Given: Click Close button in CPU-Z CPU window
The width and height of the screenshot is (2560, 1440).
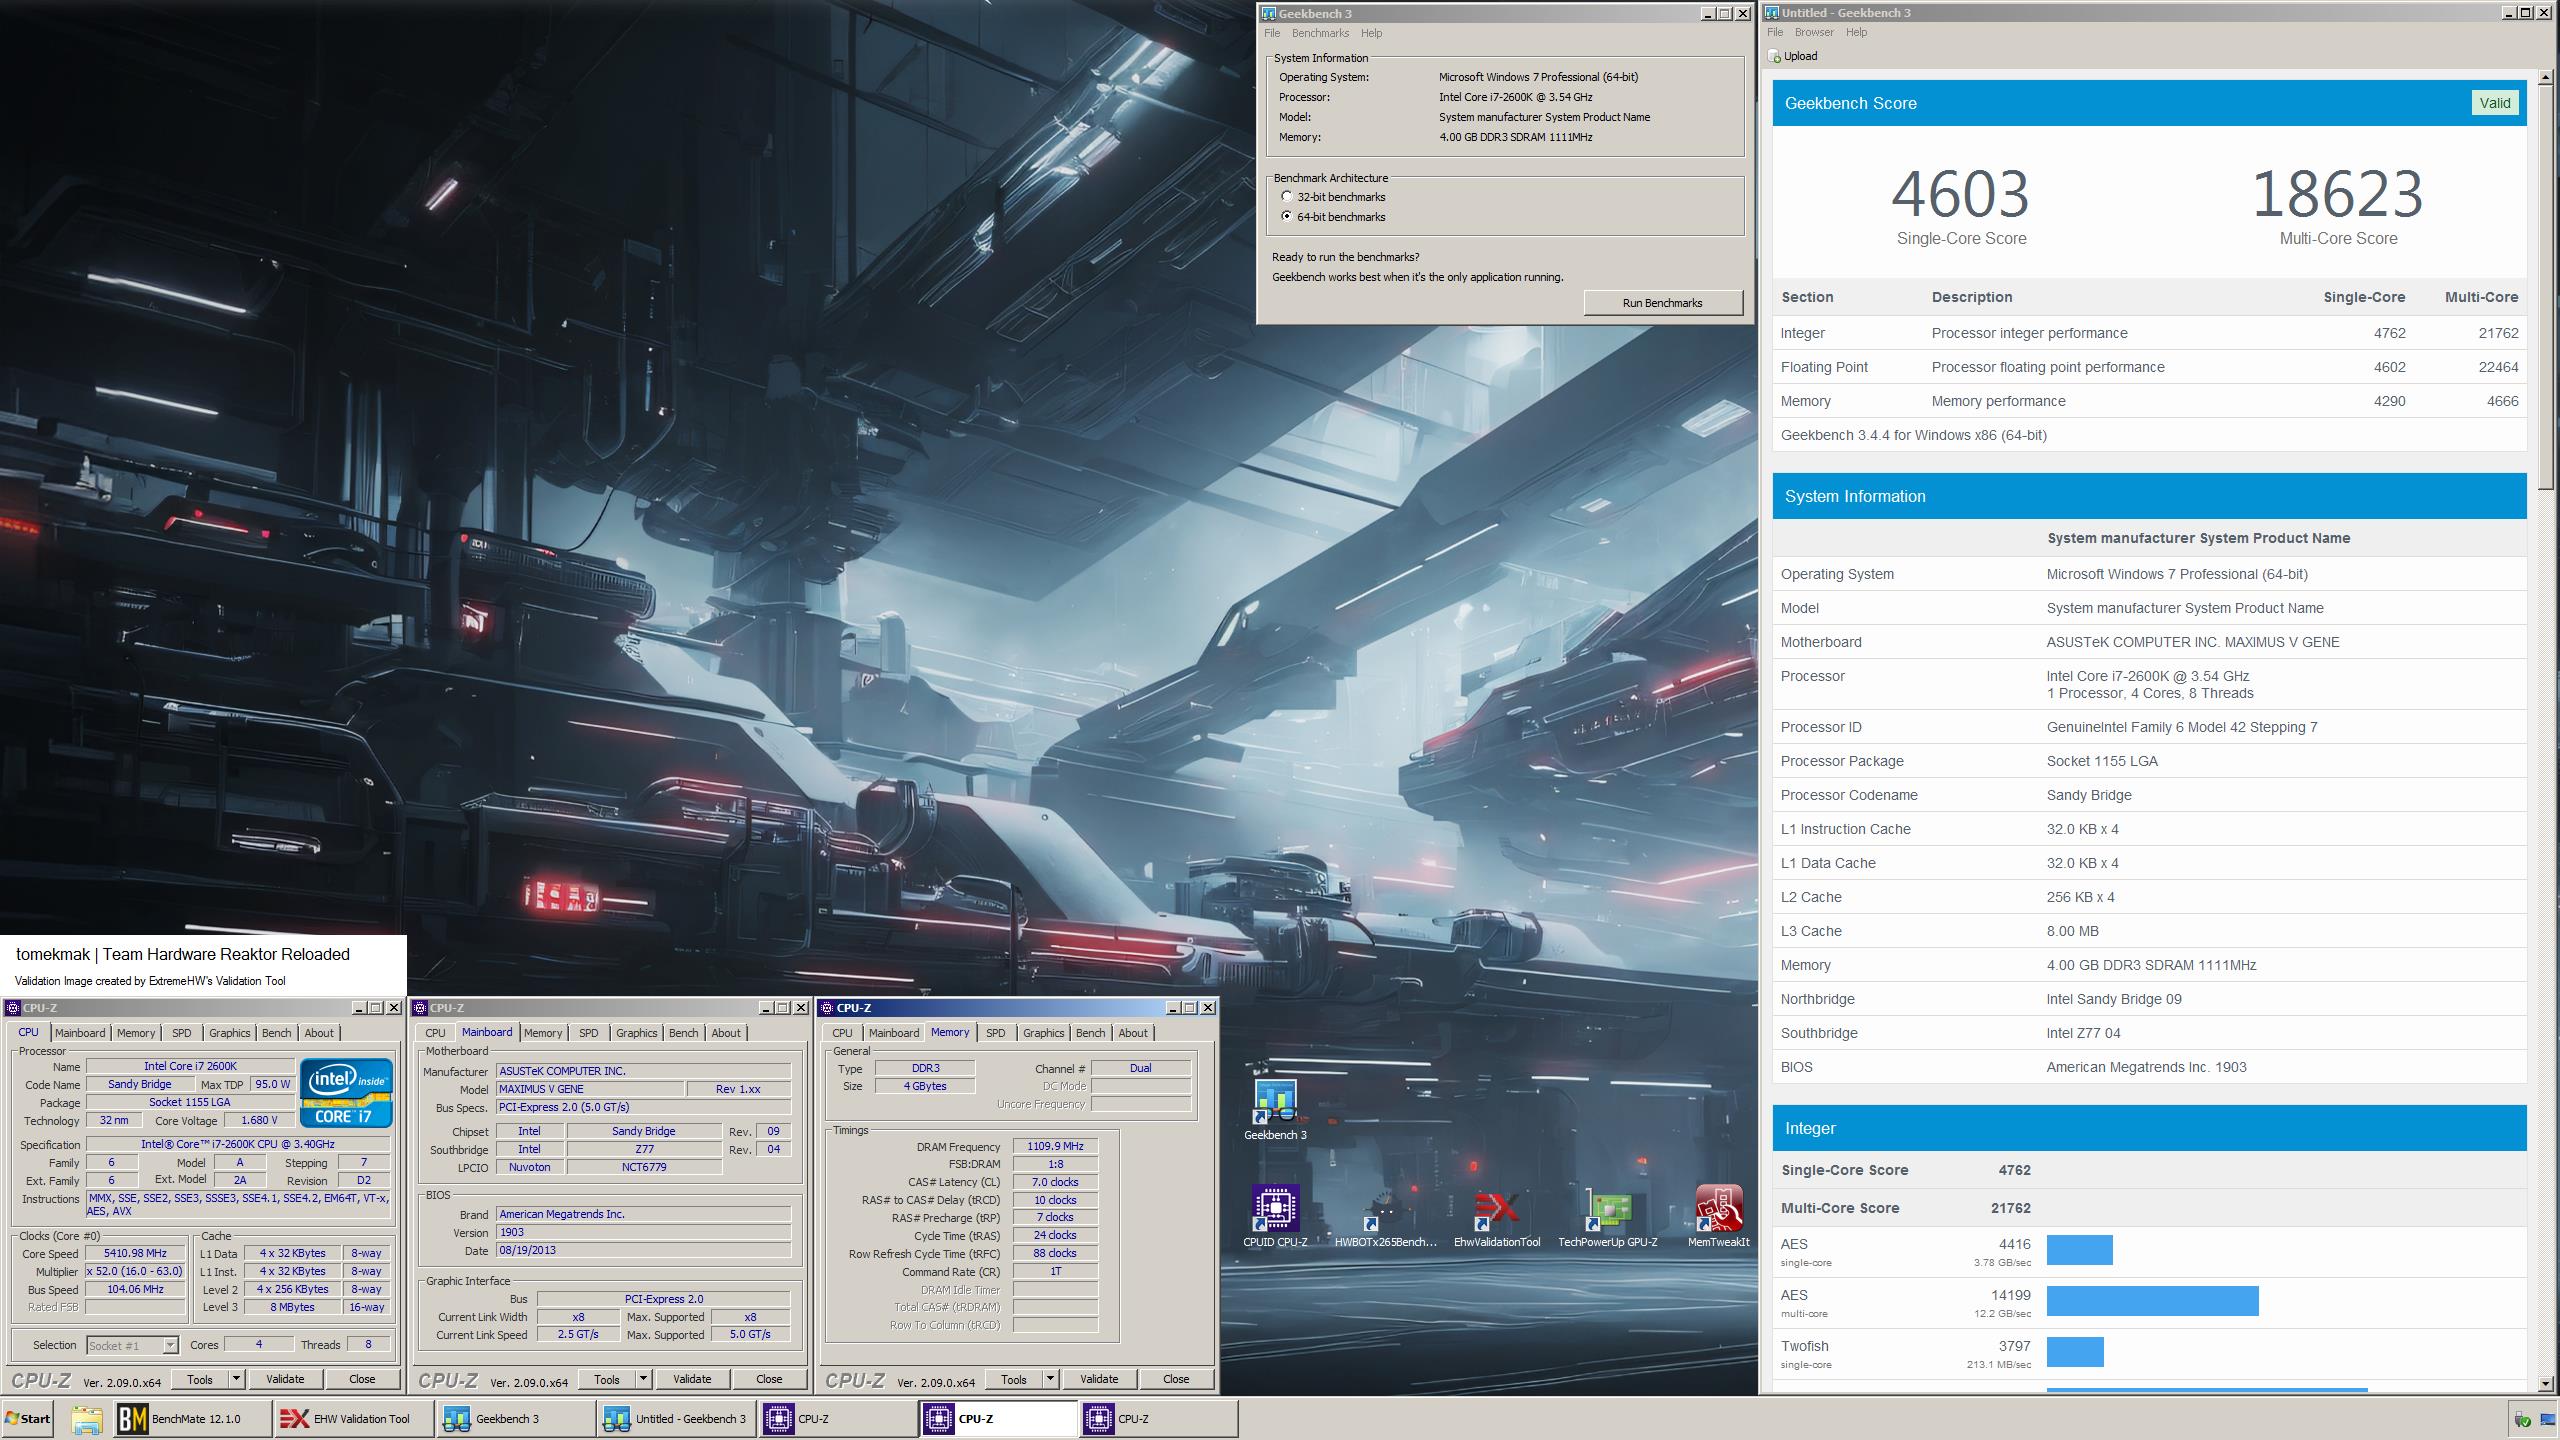Looking at the screenshot, I should (362, 1379).
